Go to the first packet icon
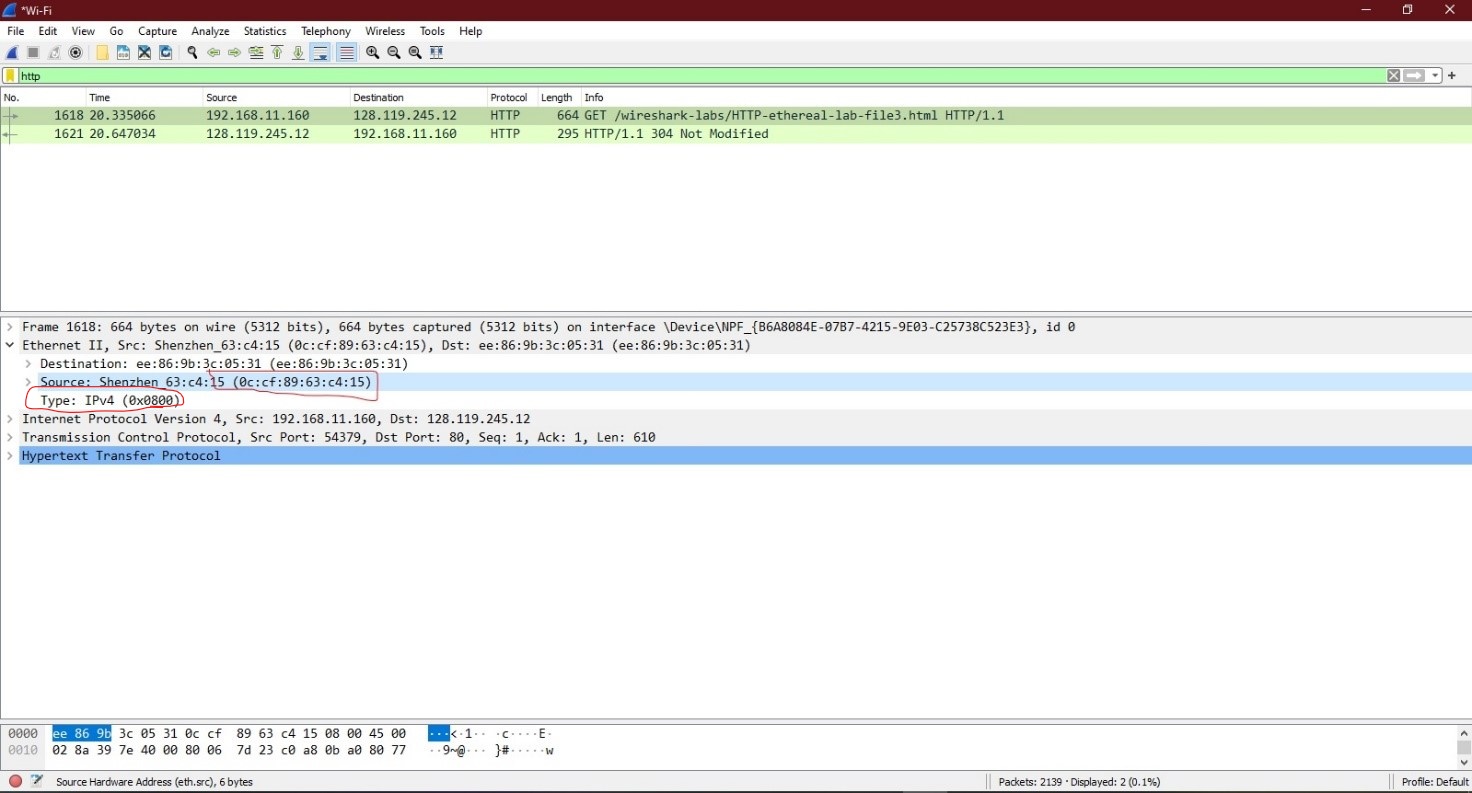This screenshot has width=1472, height=793. pos(277,53)
